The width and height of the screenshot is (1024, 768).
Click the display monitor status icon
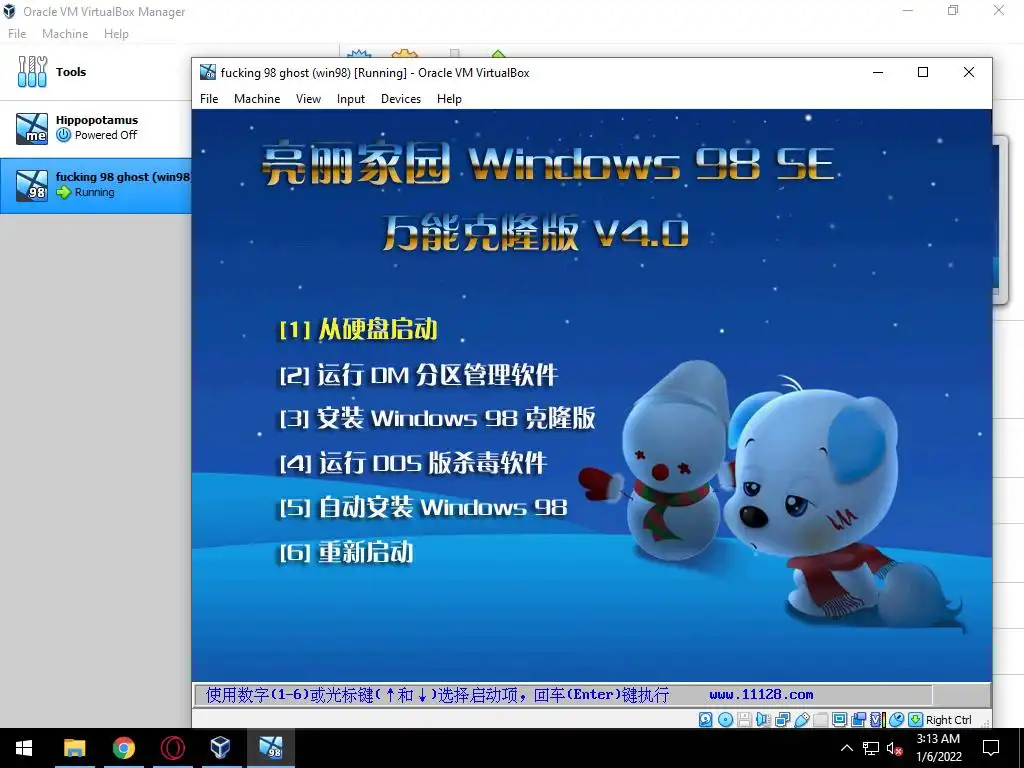[839, 720]
